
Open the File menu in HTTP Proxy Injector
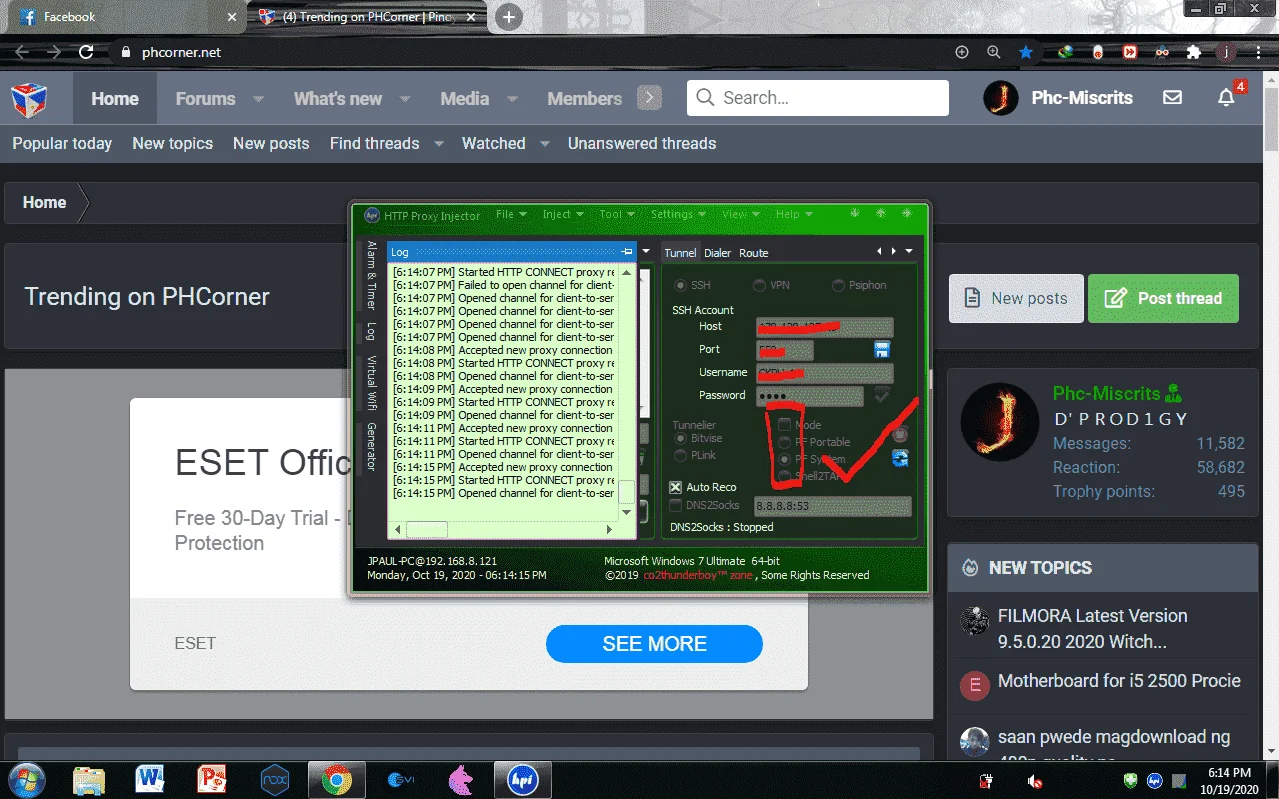511,214
